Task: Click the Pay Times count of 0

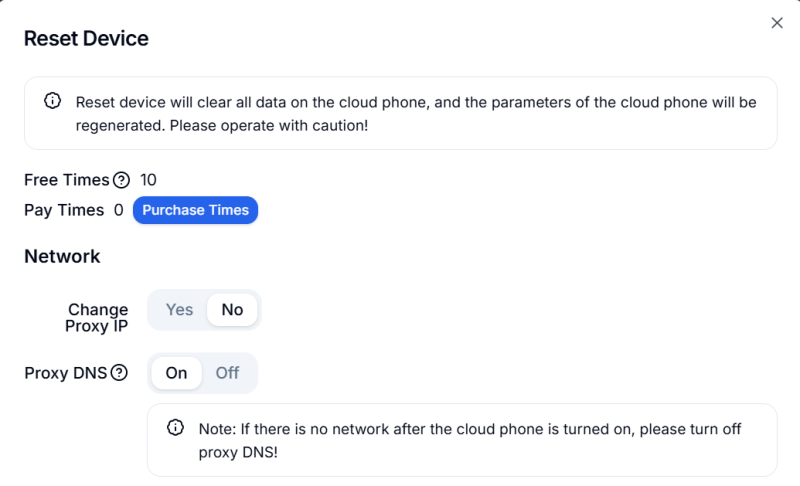Action: coord(118,210)
